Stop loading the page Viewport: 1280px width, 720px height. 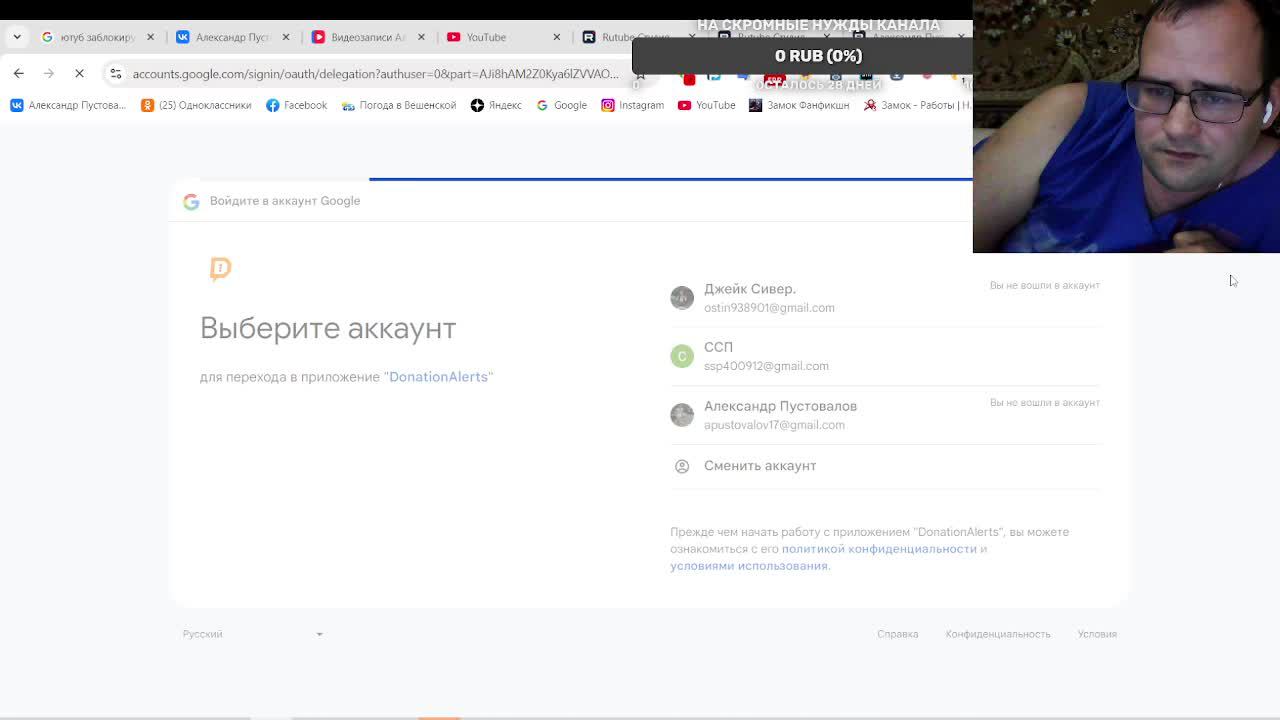click(x=79, y=73)
